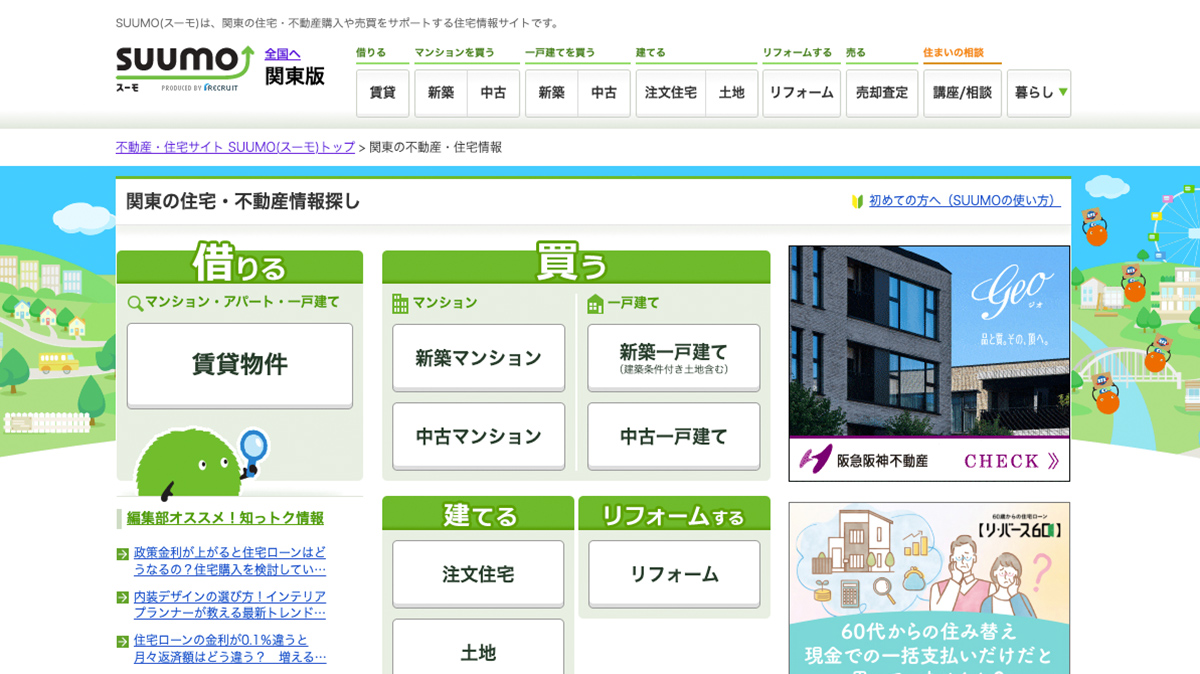Viewport: 1200px width, 674px height.
Task: Select 中古 under 一戸建てを買う
Action: pyautogui.click(x=604, y=93)
